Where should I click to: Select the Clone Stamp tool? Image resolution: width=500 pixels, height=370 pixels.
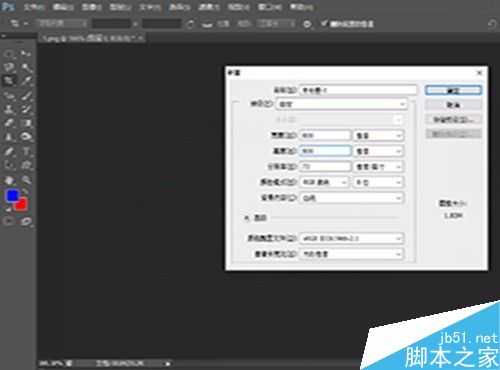point(9,109)
